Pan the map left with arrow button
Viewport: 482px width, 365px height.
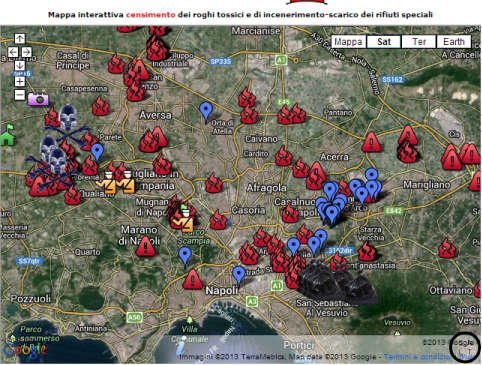point(13,52)
